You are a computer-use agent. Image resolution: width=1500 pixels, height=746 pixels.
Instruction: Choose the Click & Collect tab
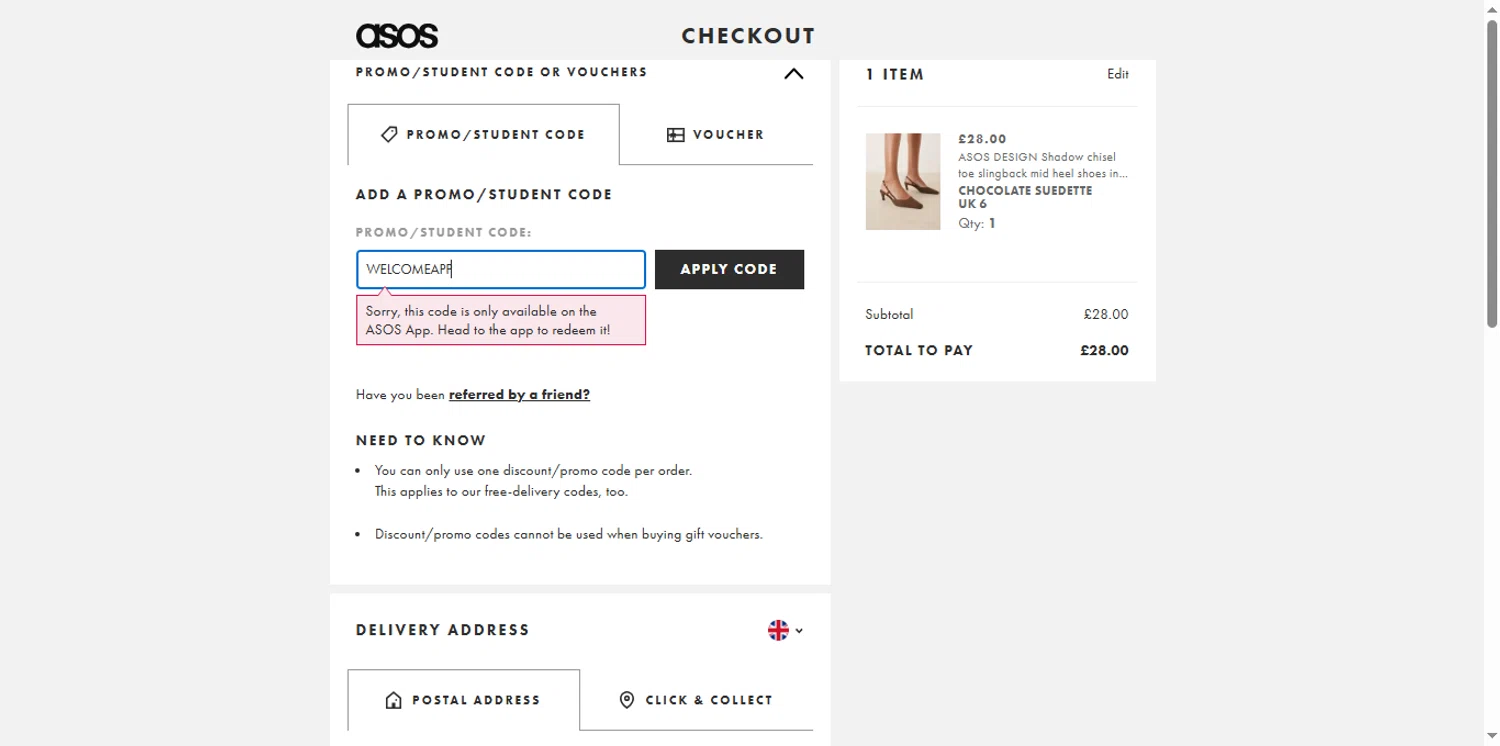[x=697, y=700]
